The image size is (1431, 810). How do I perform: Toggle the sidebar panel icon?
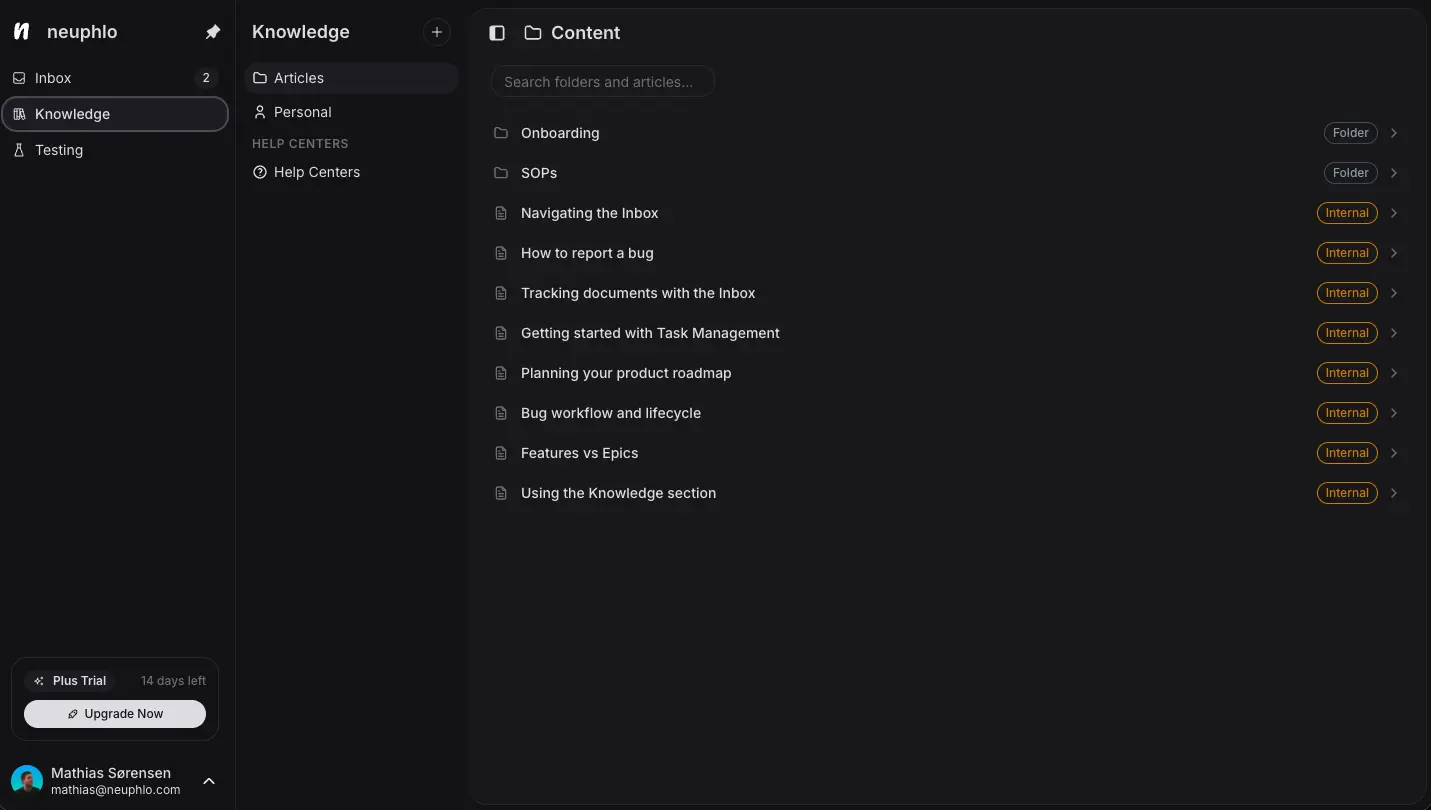[x=497, y=33]
